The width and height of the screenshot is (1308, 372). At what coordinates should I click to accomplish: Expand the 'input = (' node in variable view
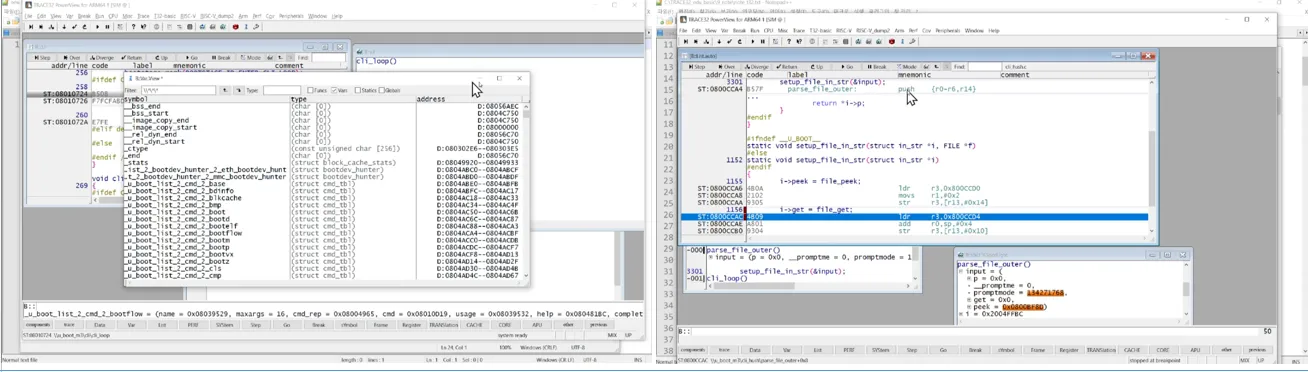[x=961, y=272]
